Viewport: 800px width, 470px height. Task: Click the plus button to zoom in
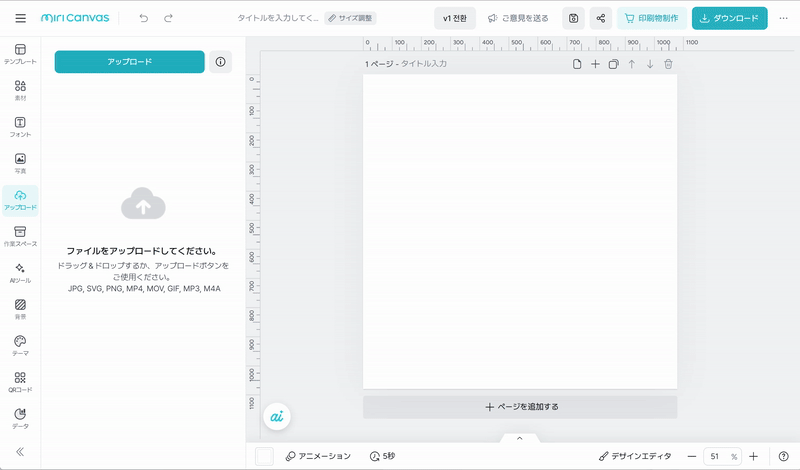click(753, 456)
